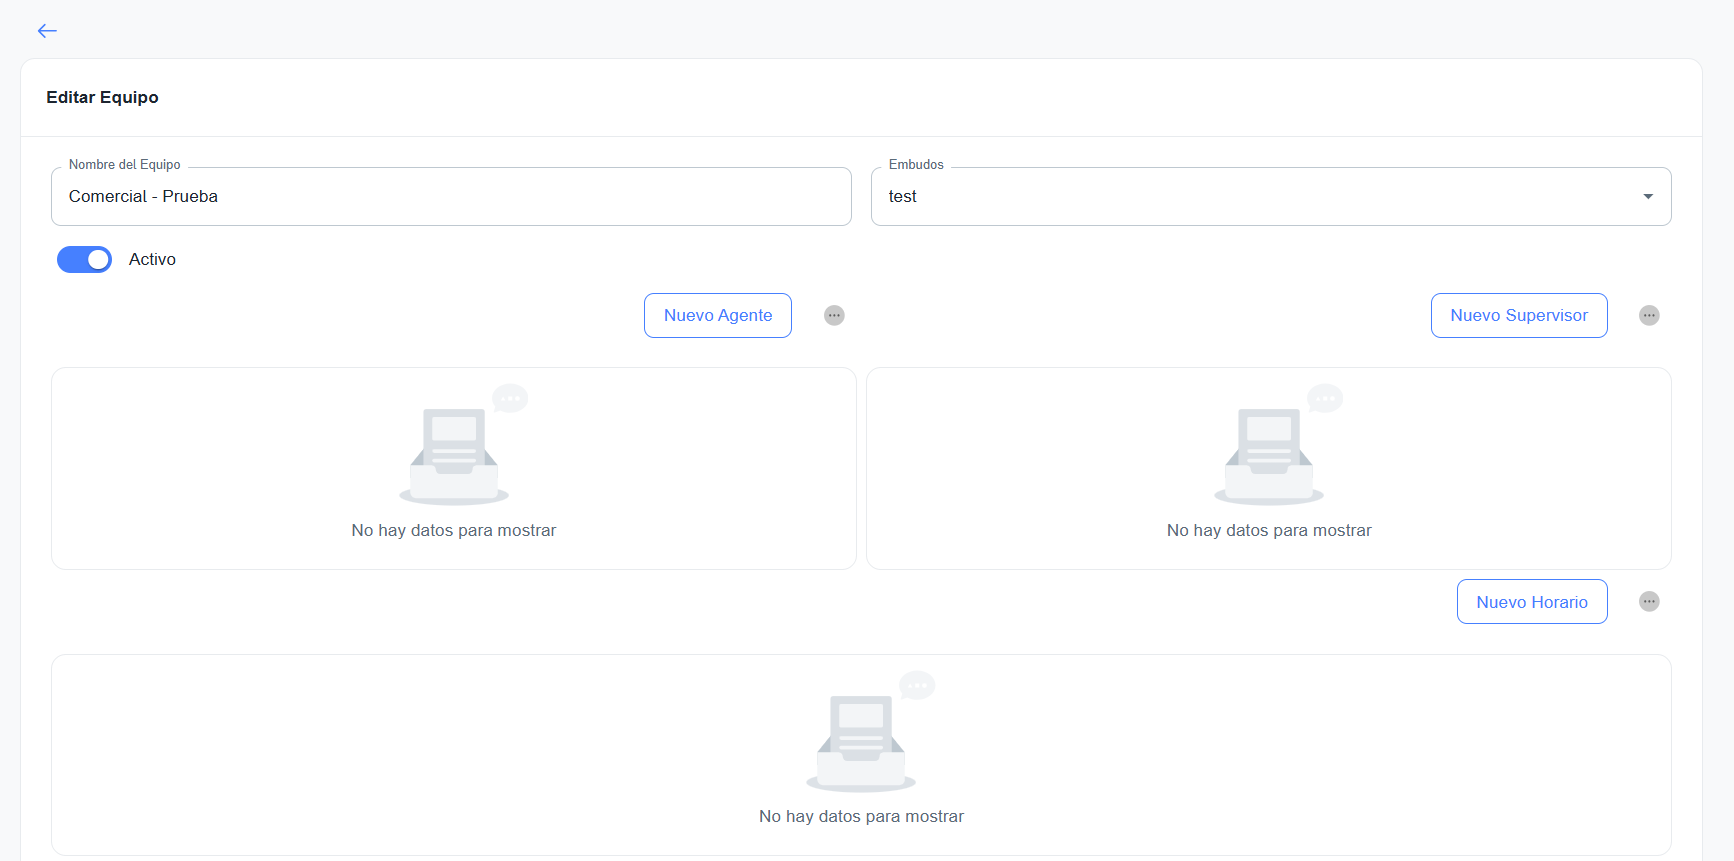Expand the Embudos dropdown arrow

click(x=1647, y=197)
